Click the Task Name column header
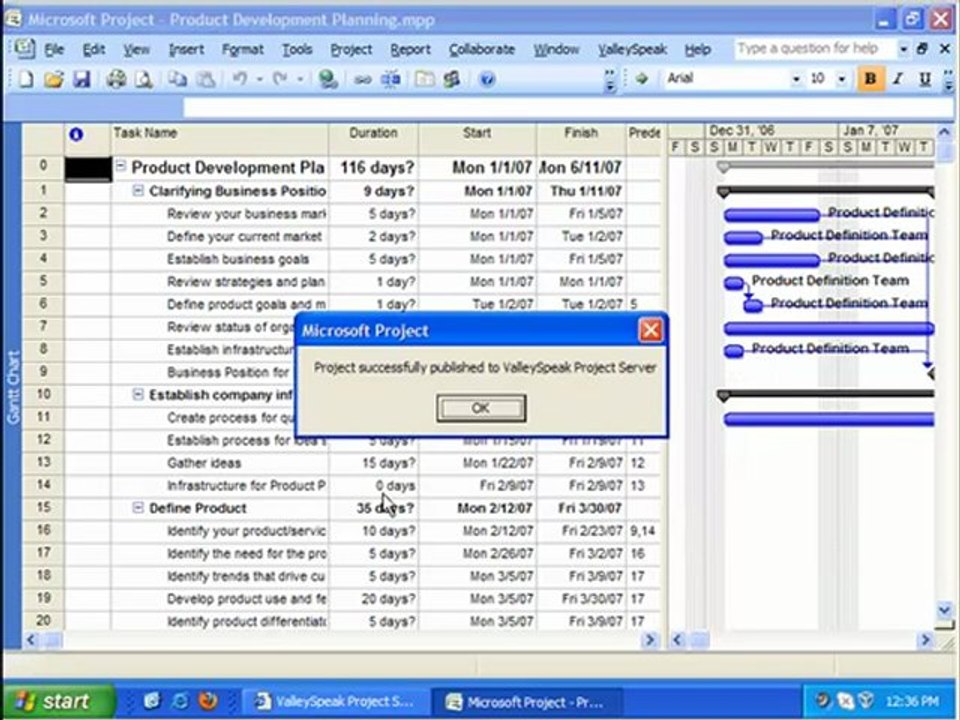 point(219,138)
